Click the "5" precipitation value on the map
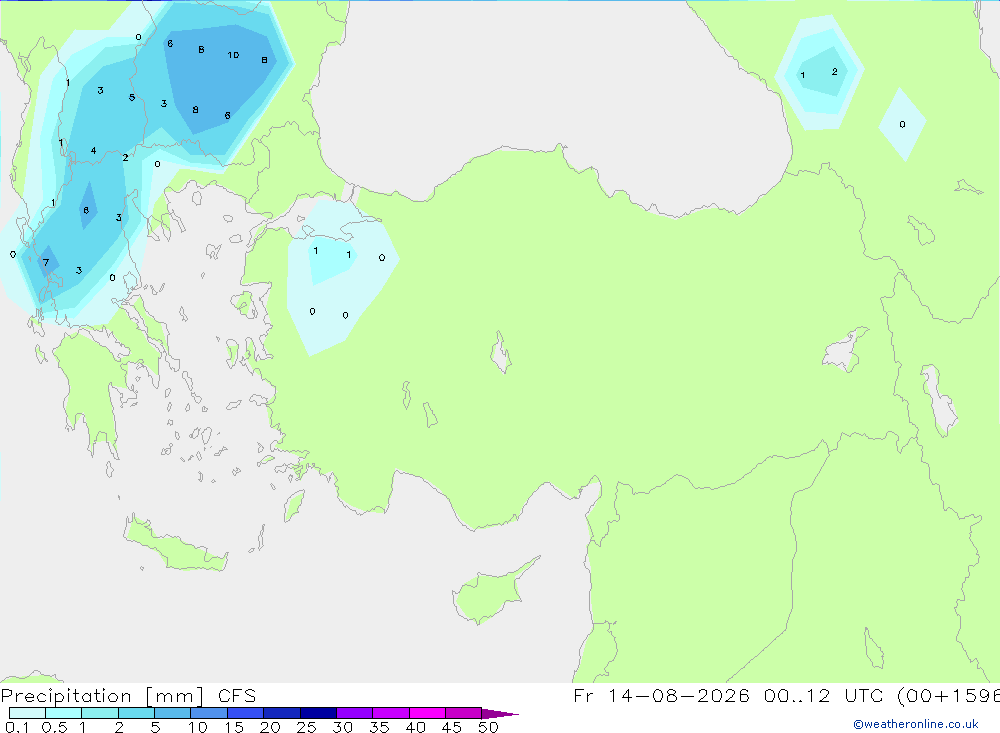The image size is (1000, 733). pos(132,98)
